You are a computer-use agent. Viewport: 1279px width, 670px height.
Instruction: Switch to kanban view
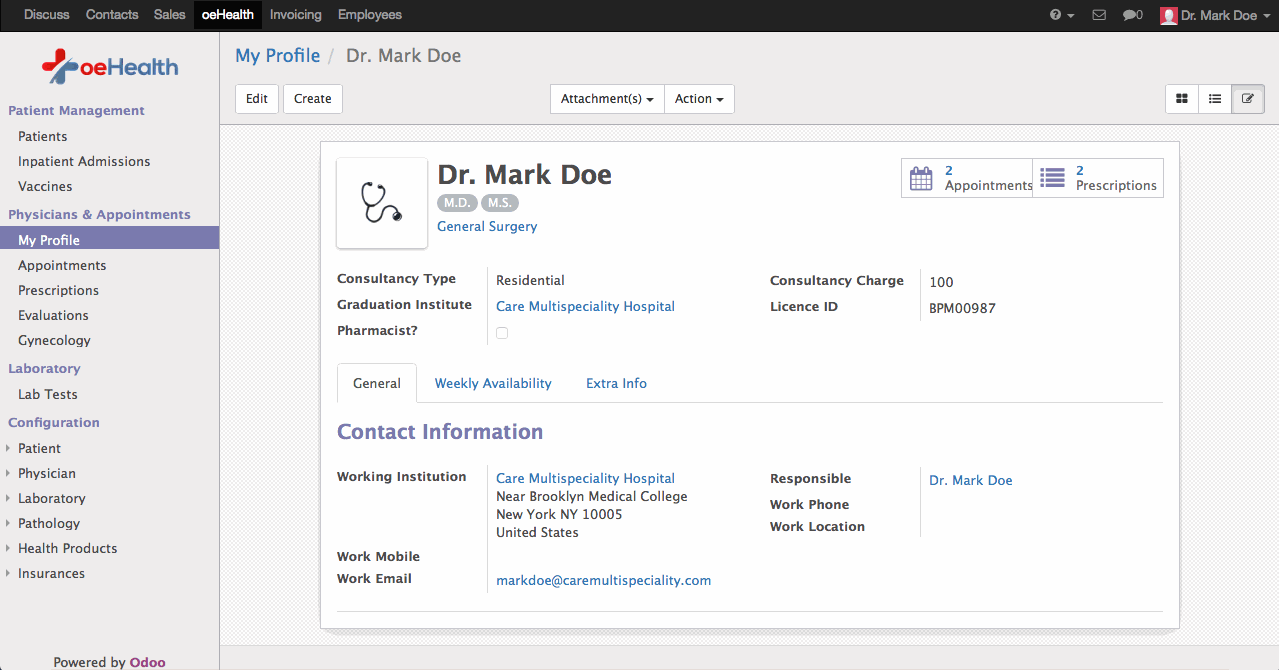(1182, 99)
